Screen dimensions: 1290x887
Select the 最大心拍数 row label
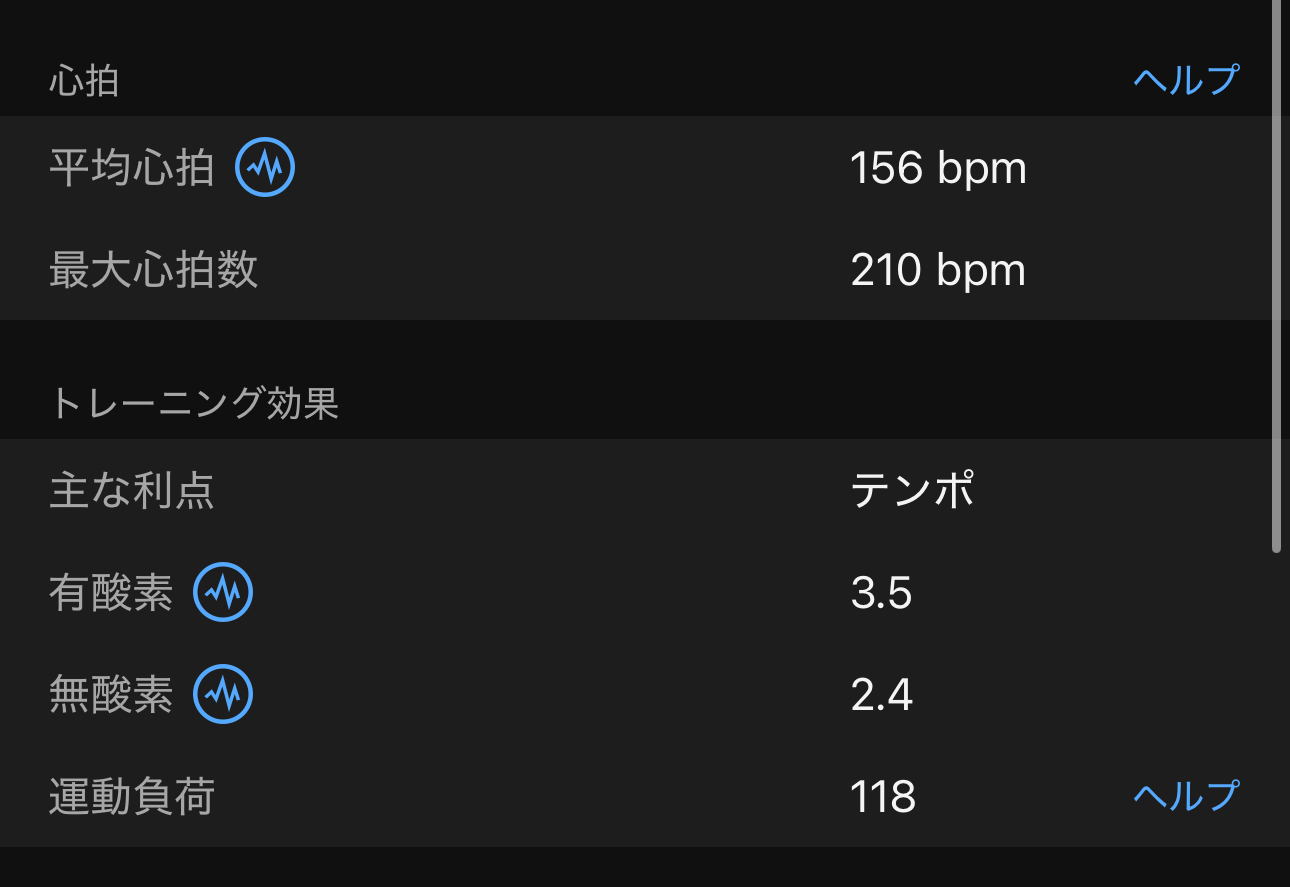[153, 270]
